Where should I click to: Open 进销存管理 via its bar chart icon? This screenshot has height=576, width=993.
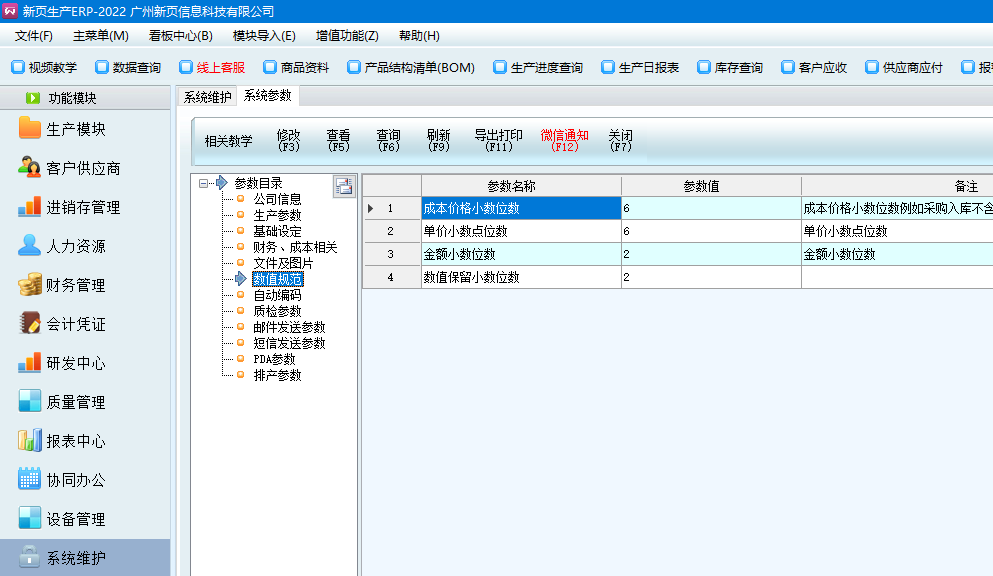(x=30, y=207)
